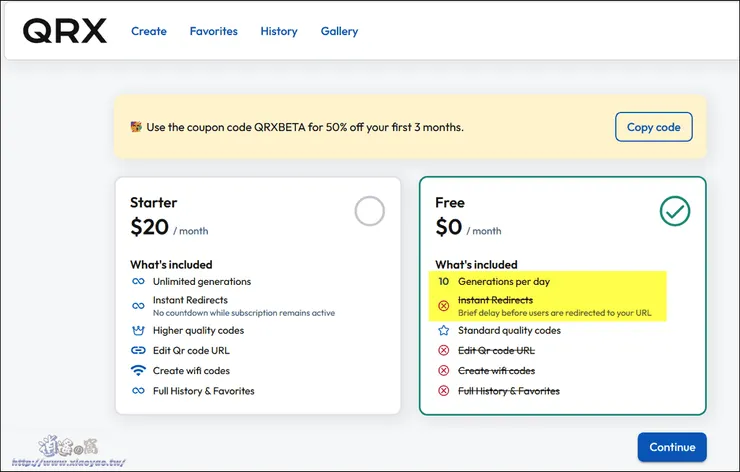Click the gift emoji in the coupon banner
740x472 pixels.
136,127
